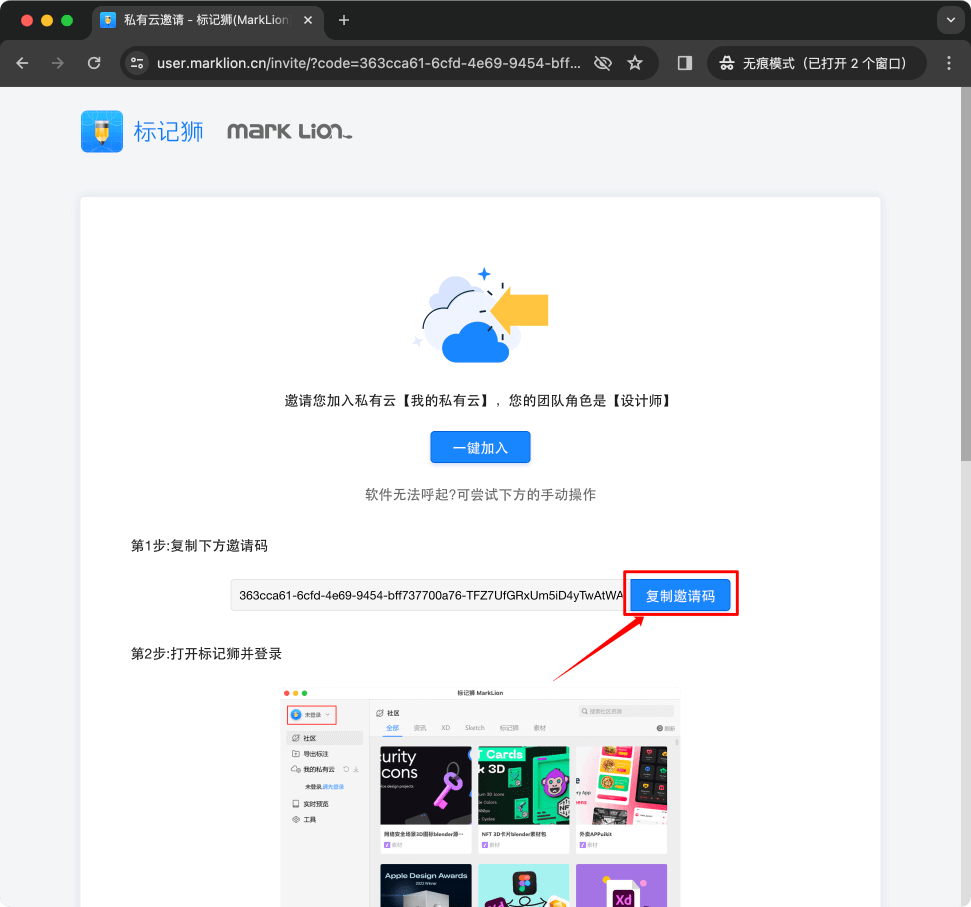Click the bookmark star in address bar

tap(635, 62)
